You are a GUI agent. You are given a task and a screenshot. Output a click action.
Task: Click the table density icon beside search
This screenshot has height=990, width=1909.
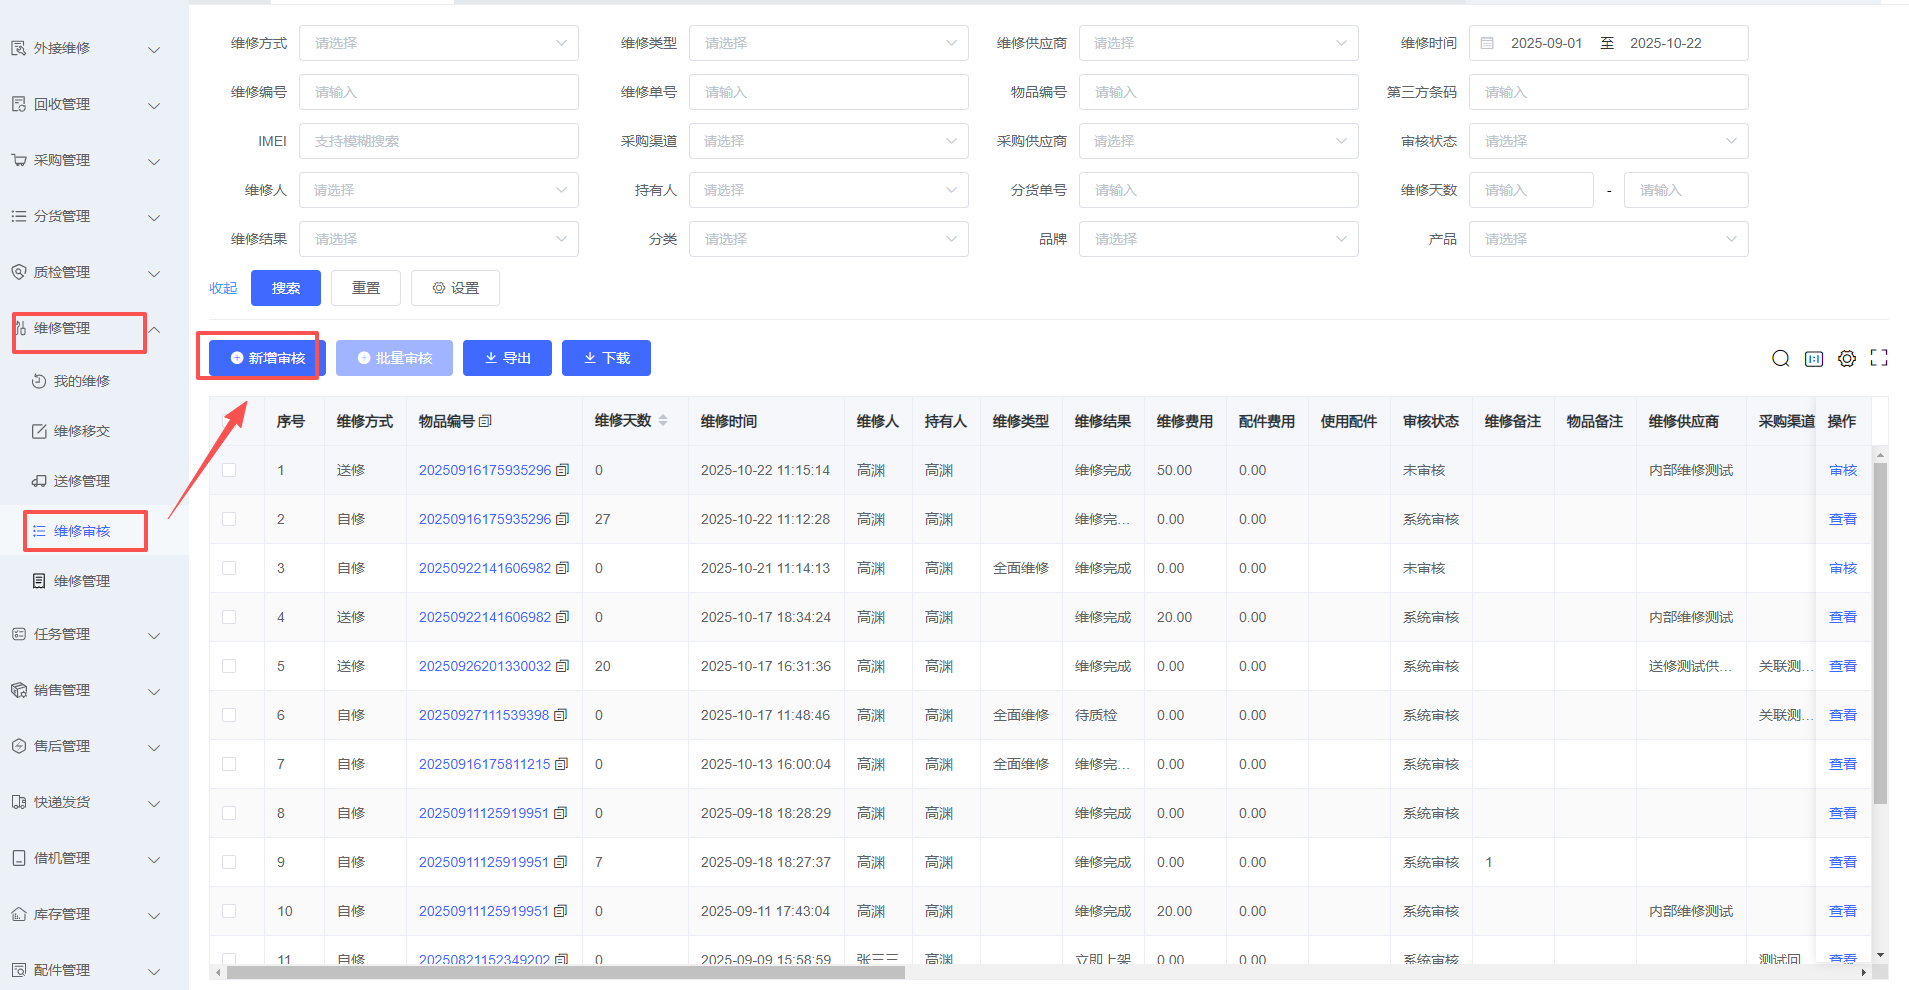(x=1813, y=359)
